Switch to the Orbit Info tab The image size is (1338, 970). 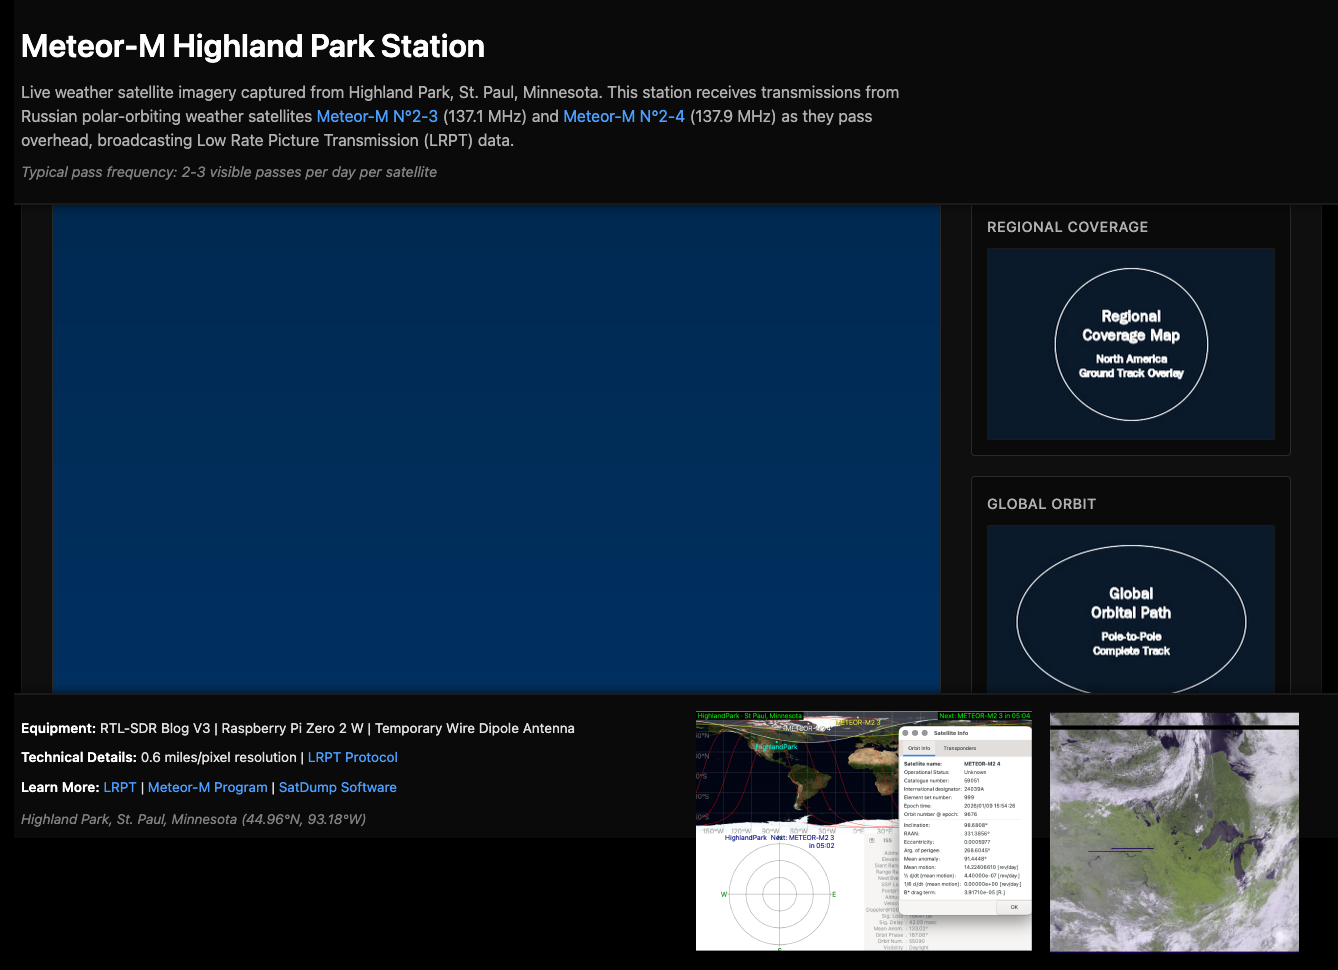tap(919, 748)
